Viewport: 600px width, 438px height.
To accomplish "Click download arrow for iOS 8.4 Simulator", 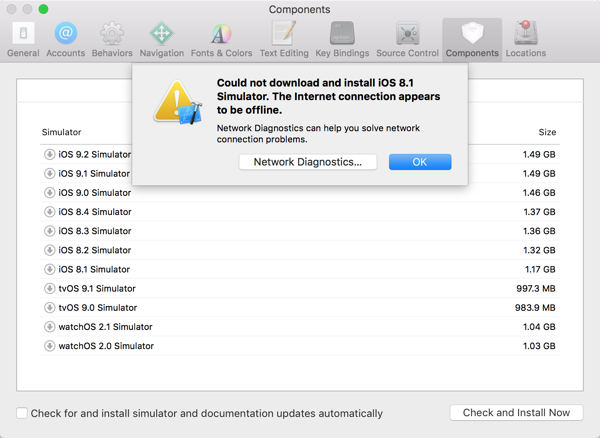I will pyautogui.click(x=49, y=212).
